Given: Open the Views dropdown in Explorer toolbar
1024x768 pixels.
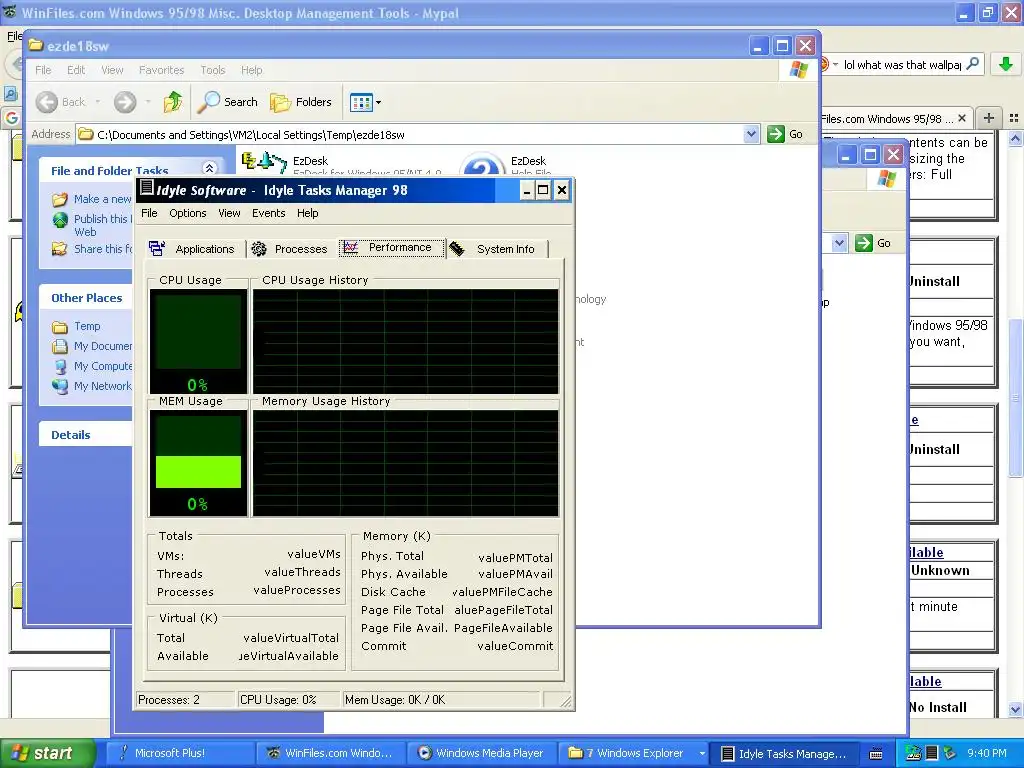Looking at the screenshot, I should (365, 102).
